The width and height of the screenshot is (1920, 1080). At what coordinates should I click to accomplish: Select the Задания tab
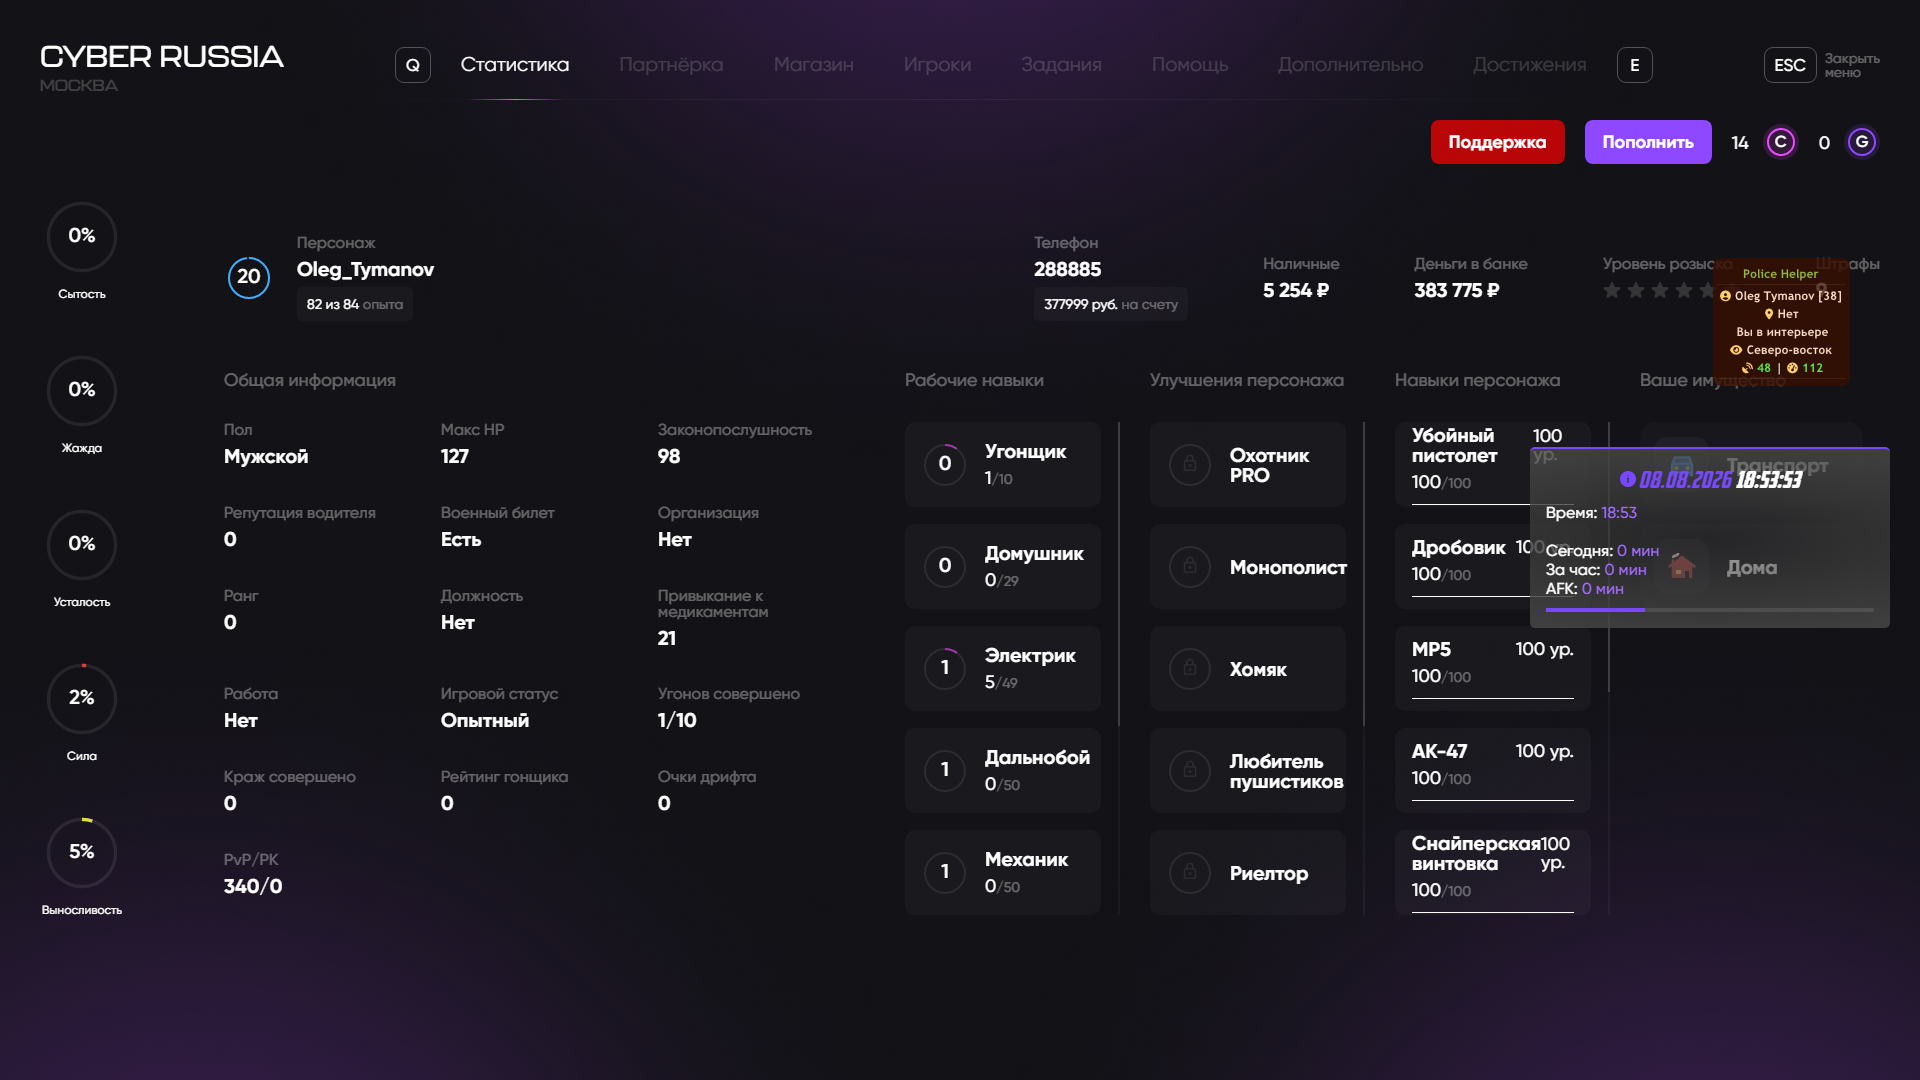tap(1061, 65)
